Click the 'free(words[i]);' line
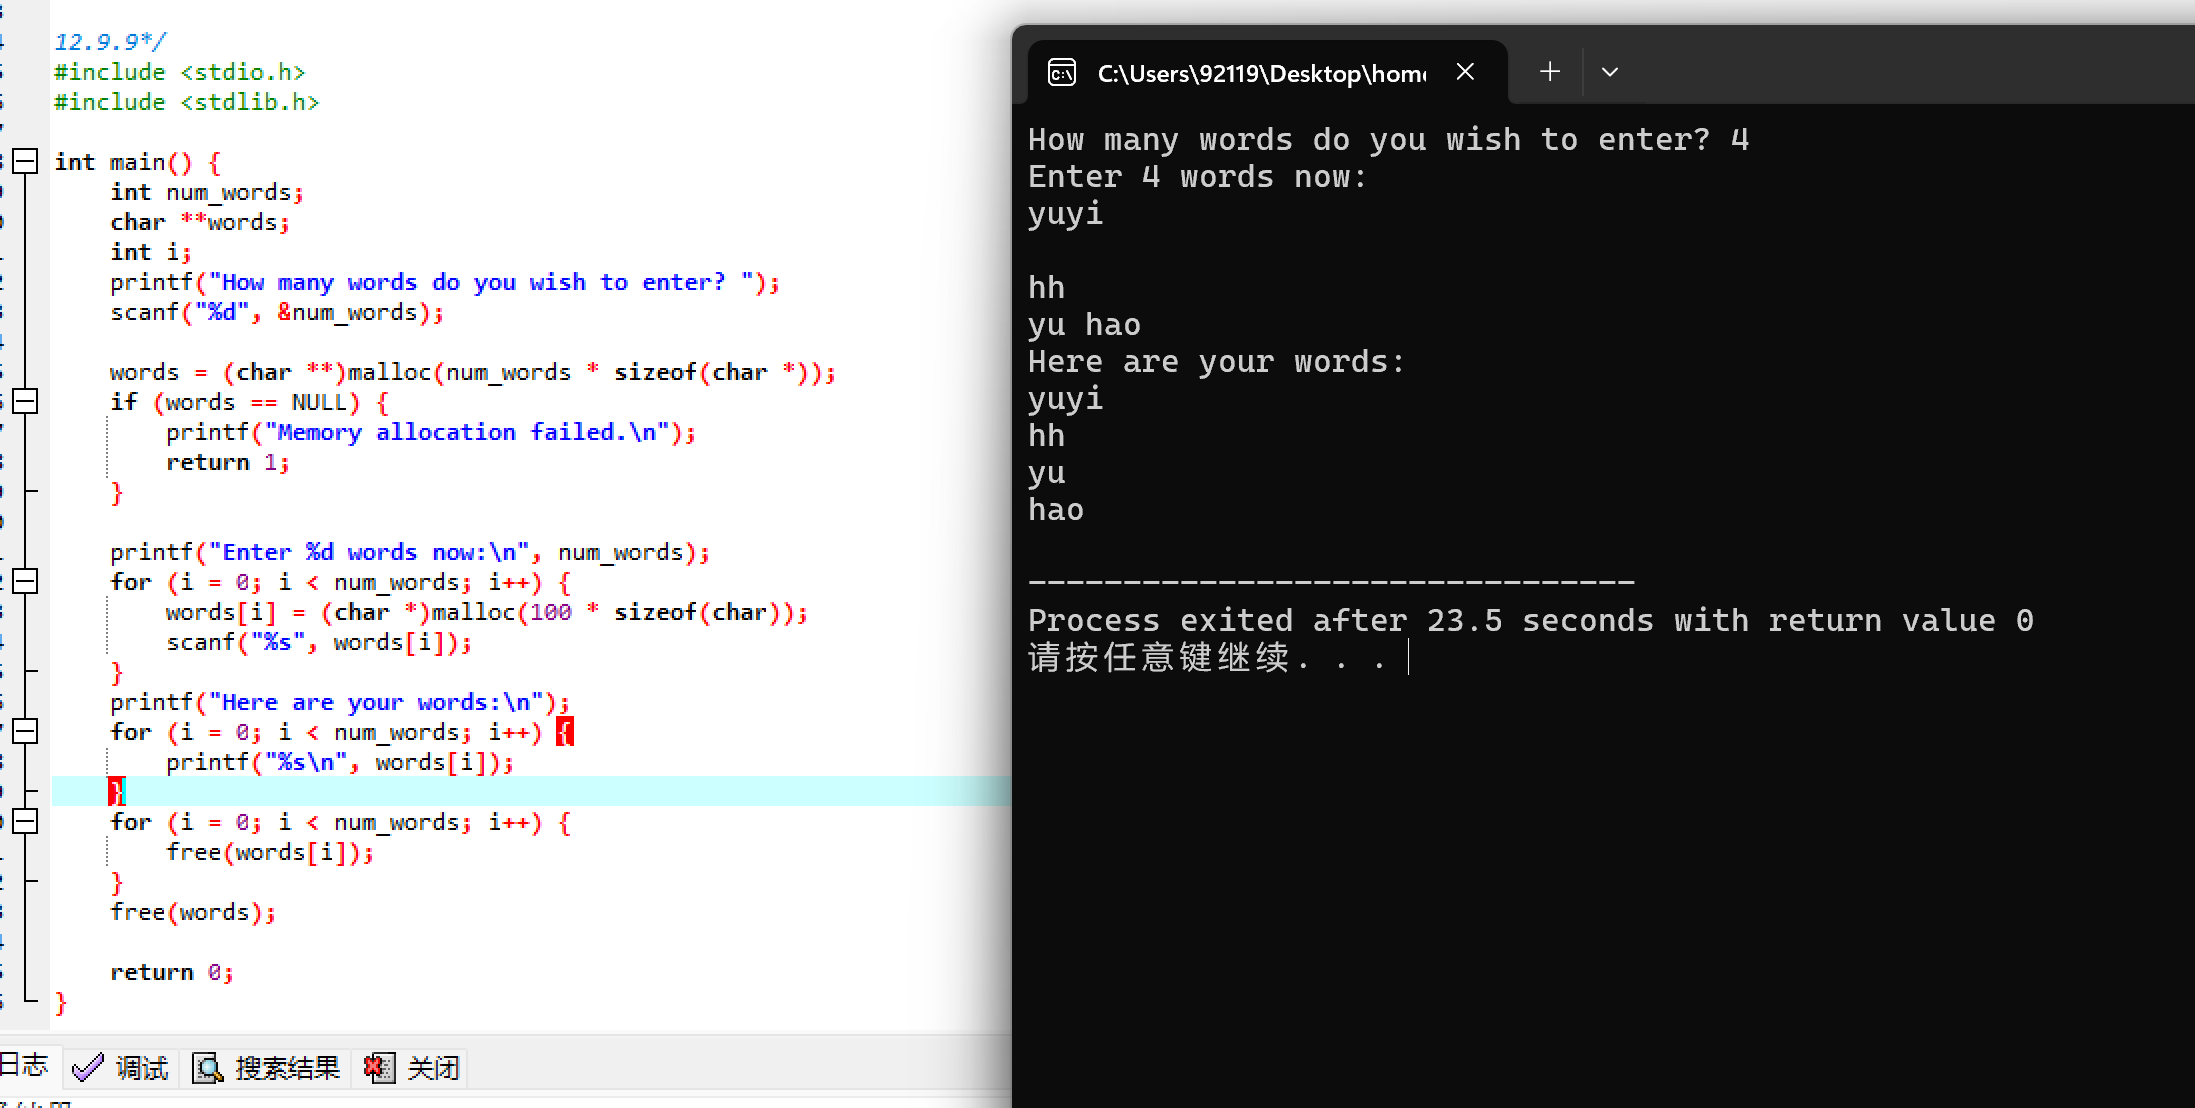The height and width of the screenshot is (1108, 2195). 270,852
